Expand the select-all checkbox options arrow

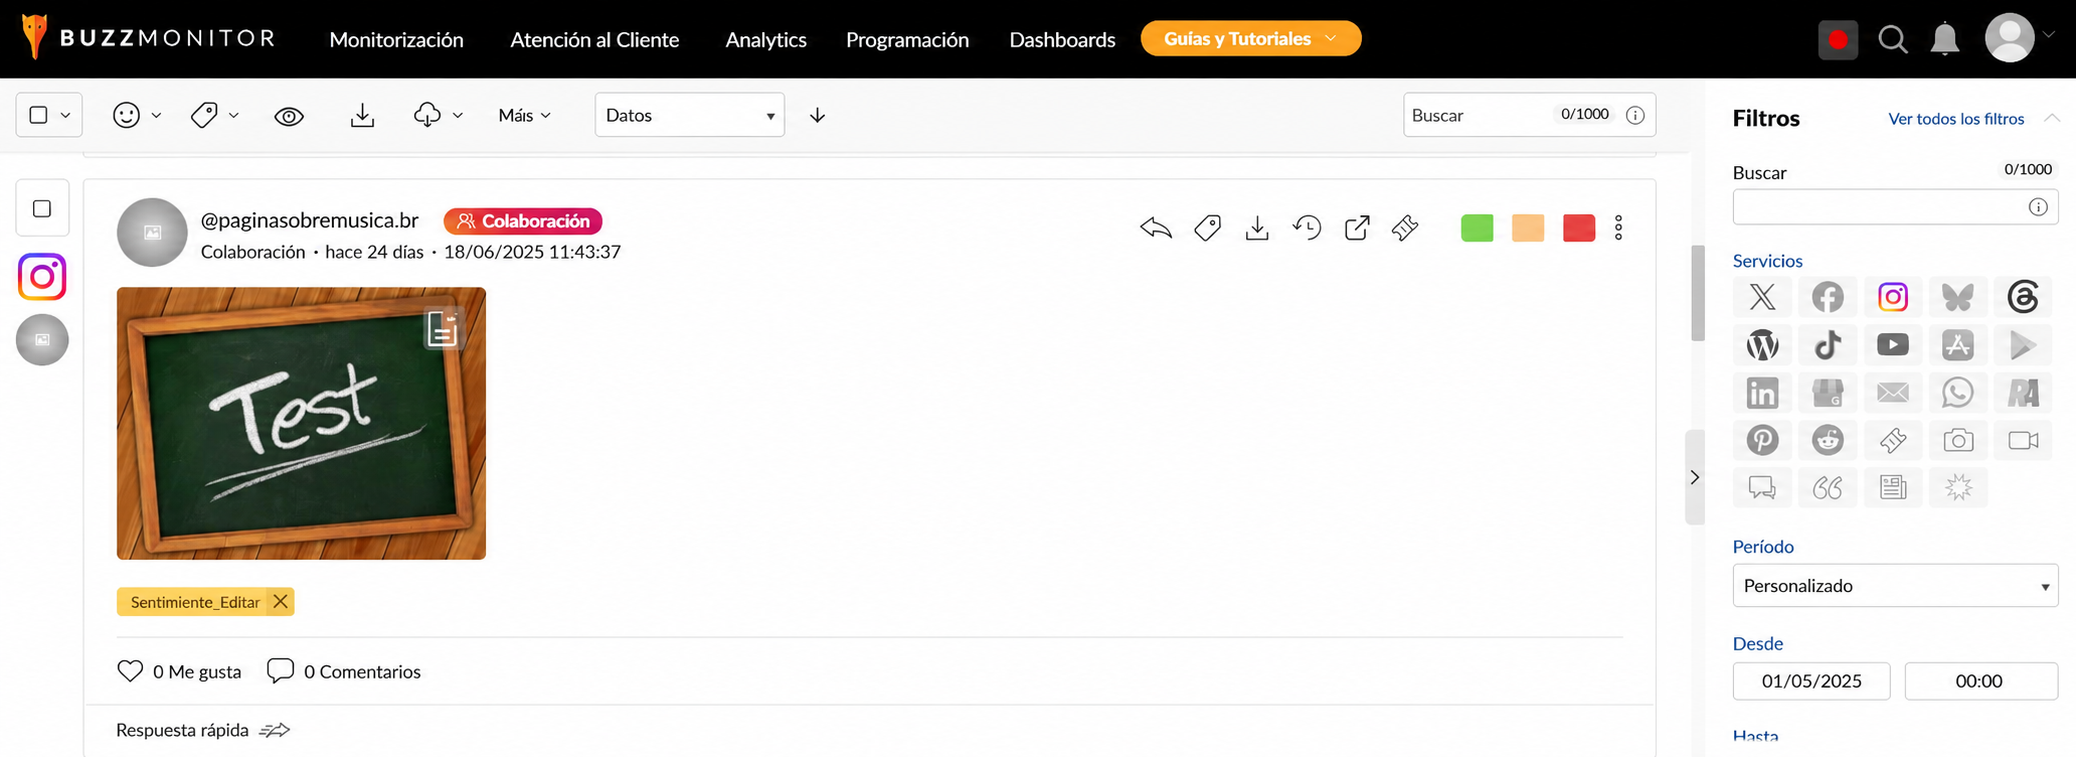tap(65, 115)
